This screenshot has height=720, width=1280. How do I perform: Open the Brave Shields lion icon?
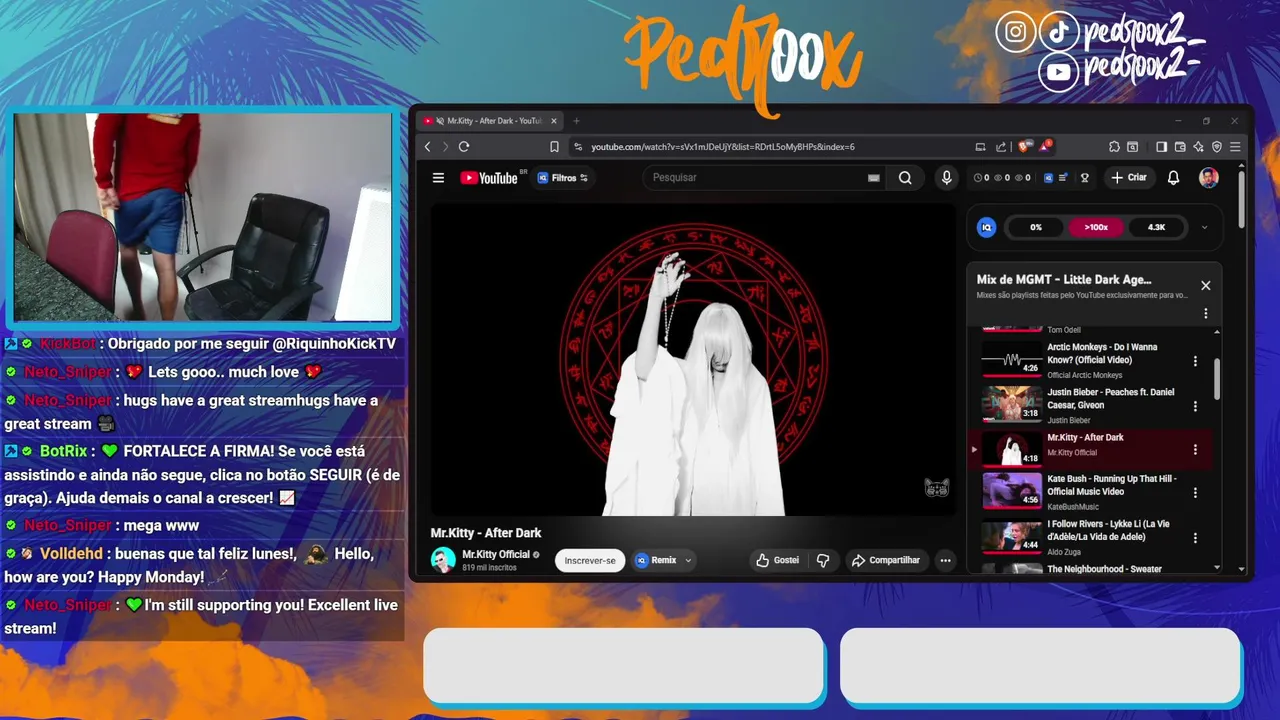[1024, 147]
